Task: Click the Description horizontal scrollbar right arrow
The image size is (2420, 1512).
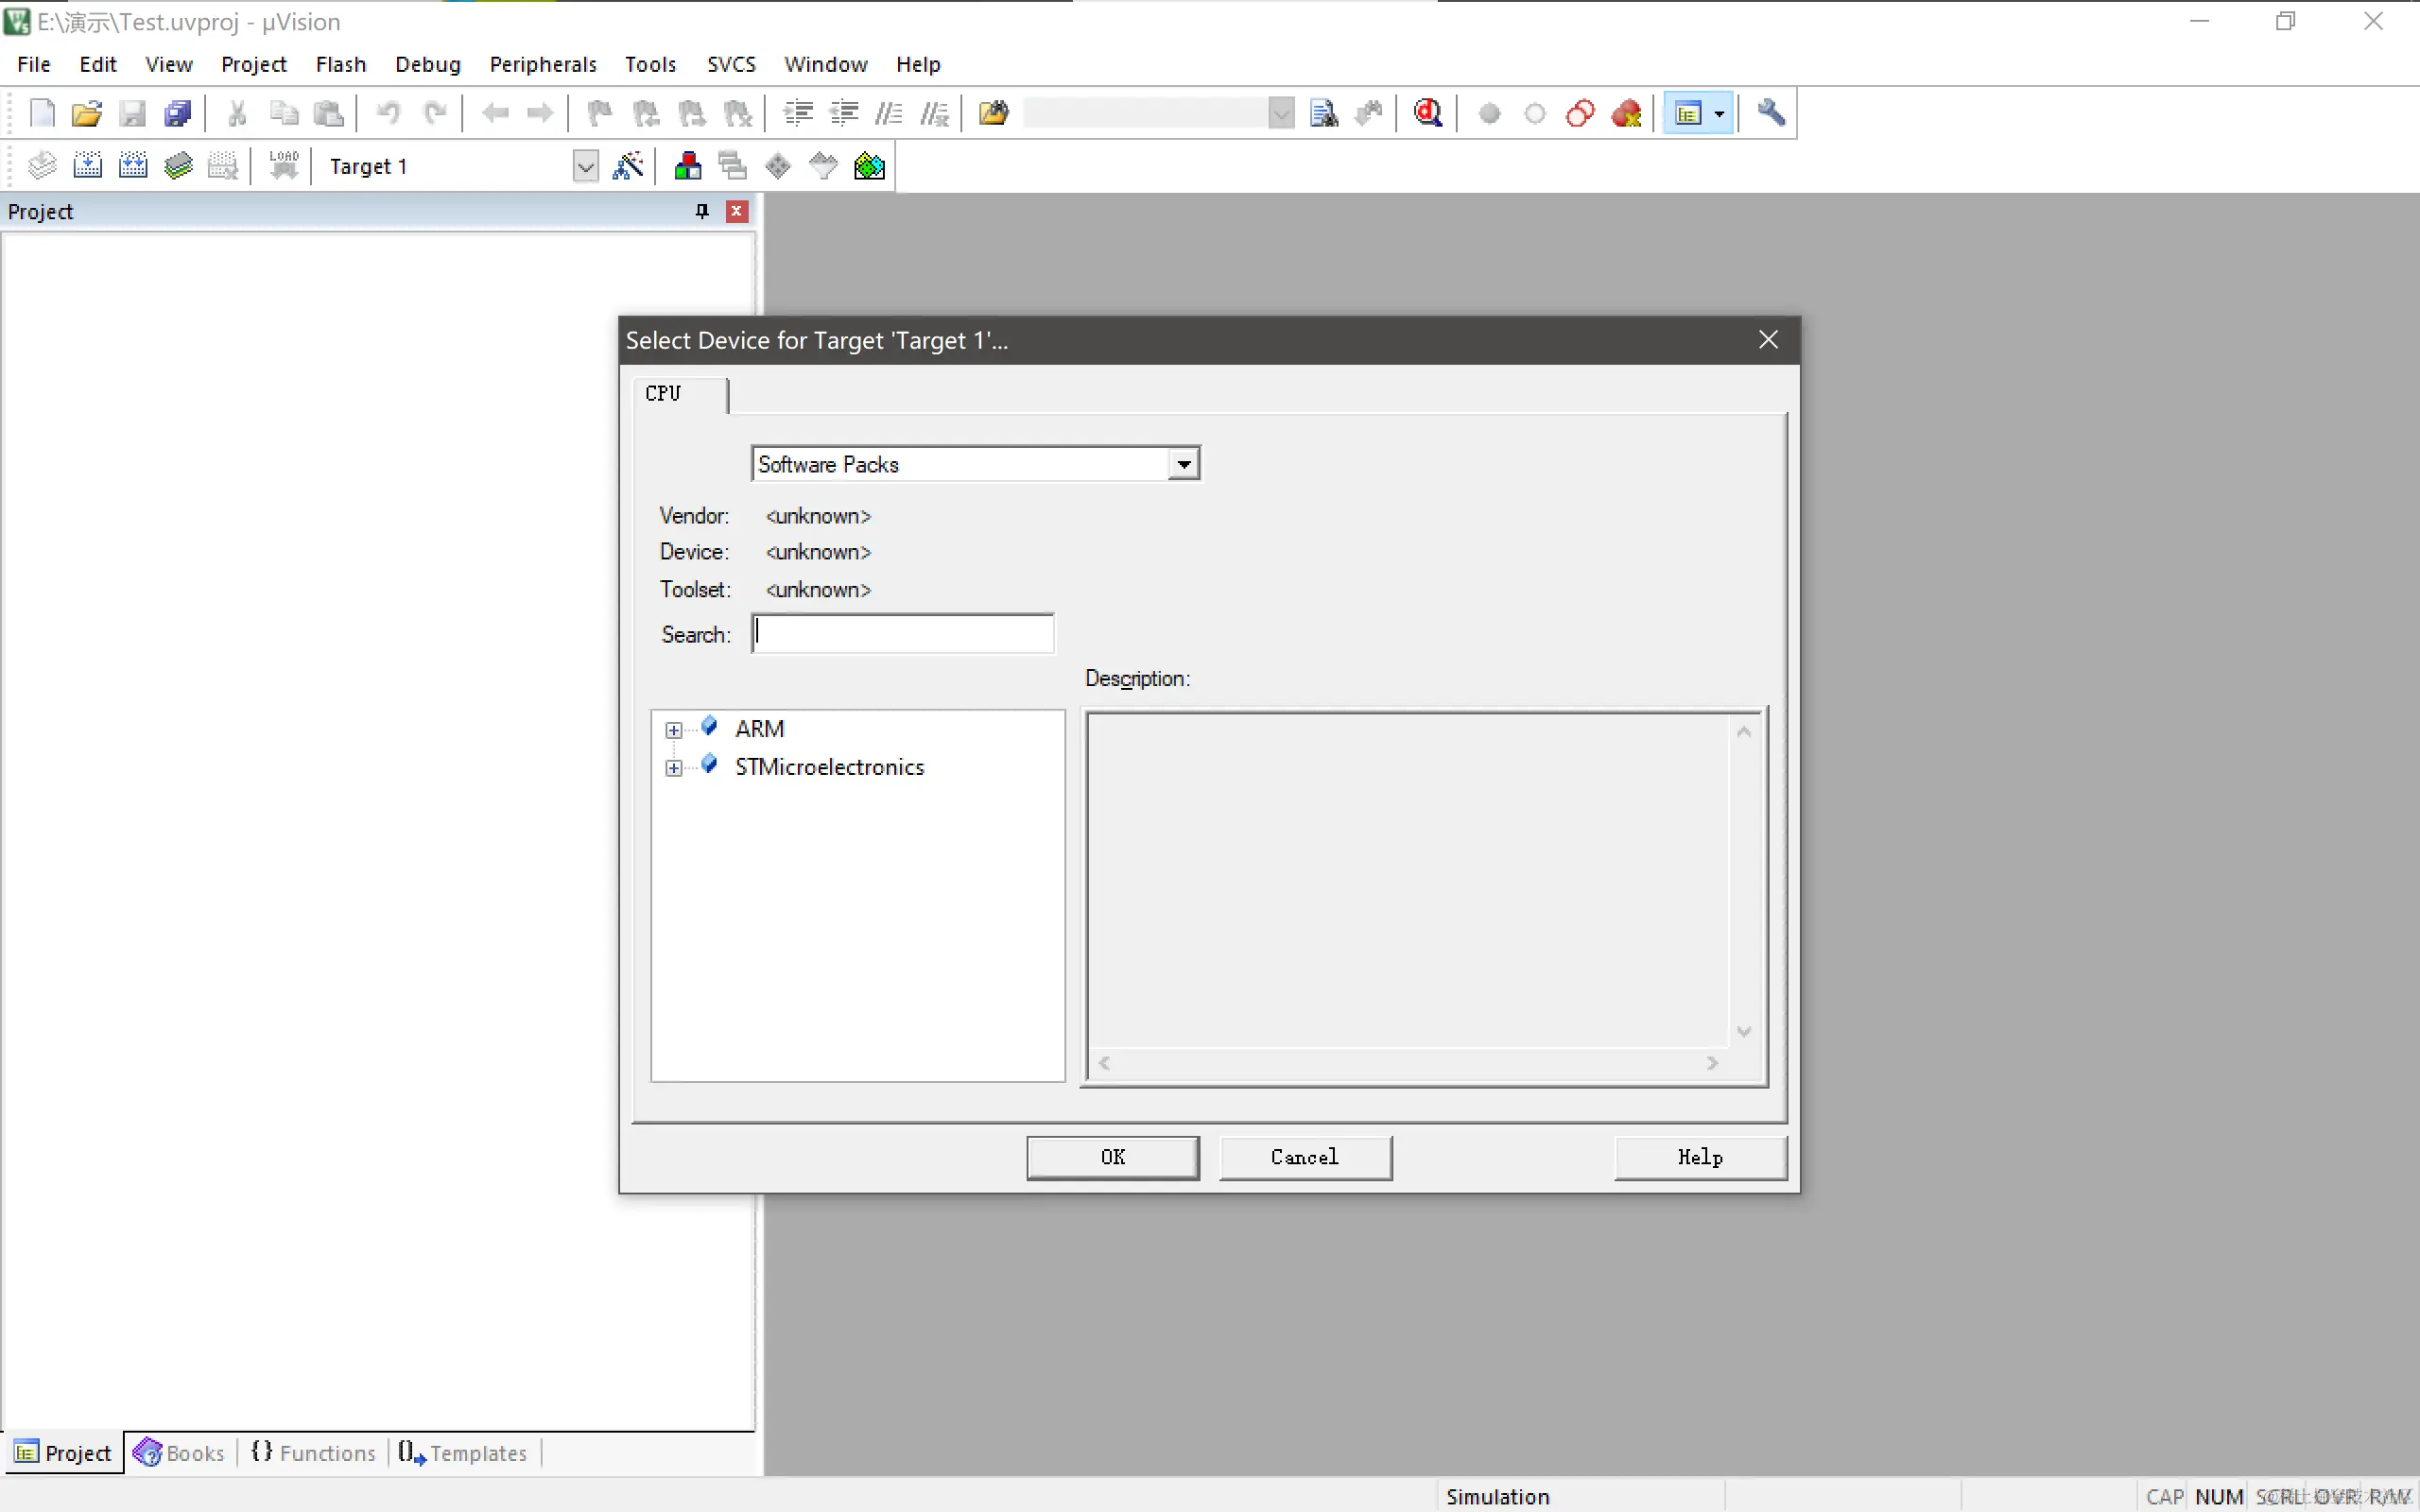Action: pyautogui.click(x=1713, y=1063)
